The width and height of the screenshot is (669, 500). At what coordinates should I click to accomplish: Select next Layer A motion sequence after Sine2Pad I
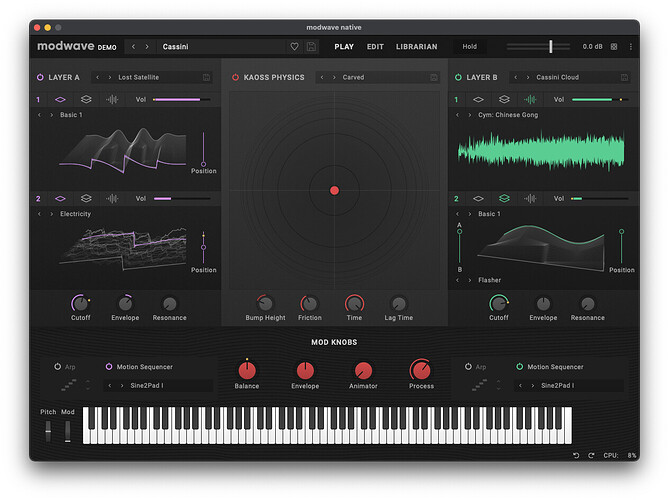tap(122, 385)
